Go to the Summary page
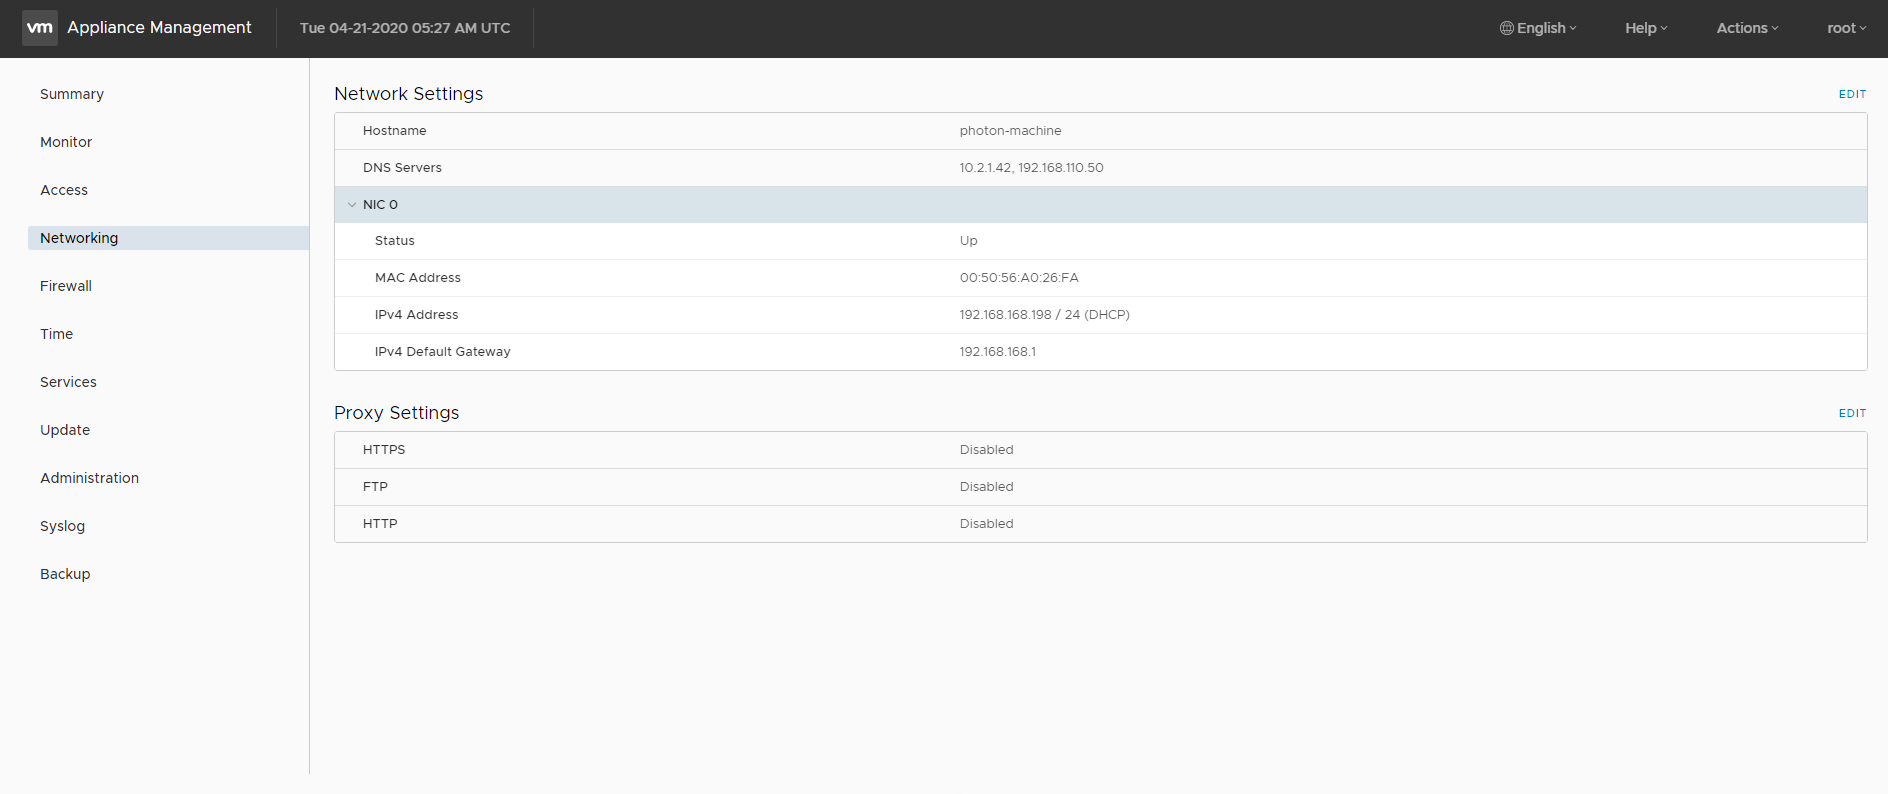Image resolution: width=1888 pixels, height=794 pixels. 72,94
